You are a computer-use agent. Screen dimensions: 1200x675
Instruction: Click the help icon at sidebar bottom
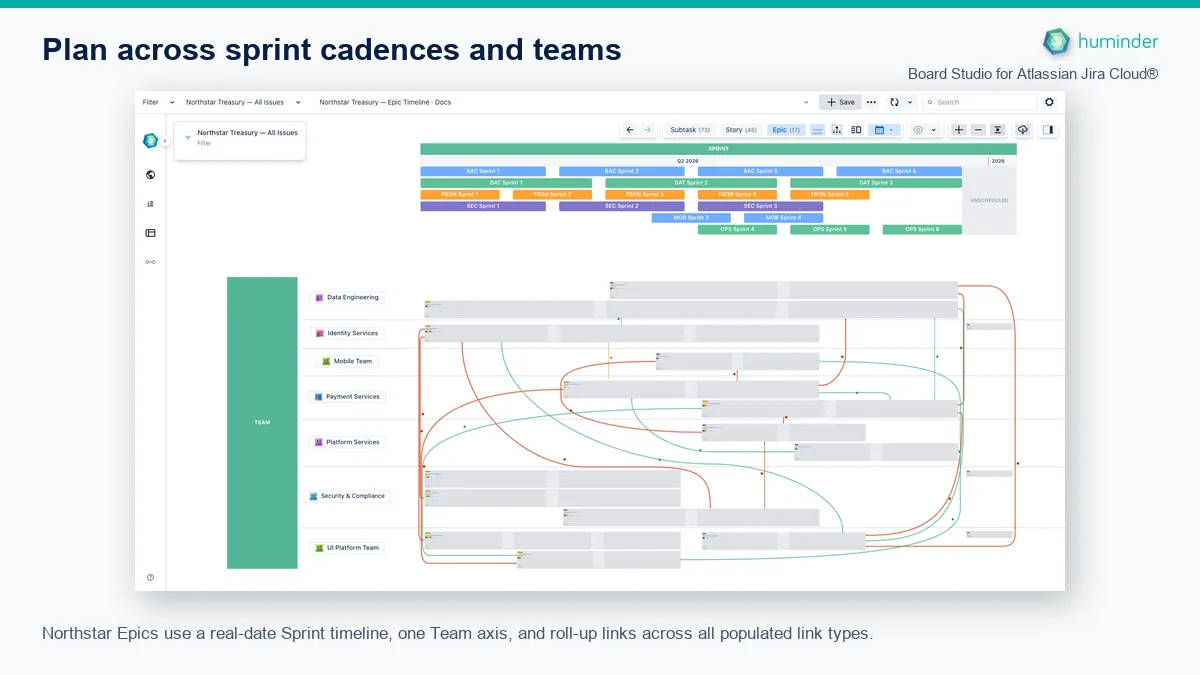pos(150,577)
